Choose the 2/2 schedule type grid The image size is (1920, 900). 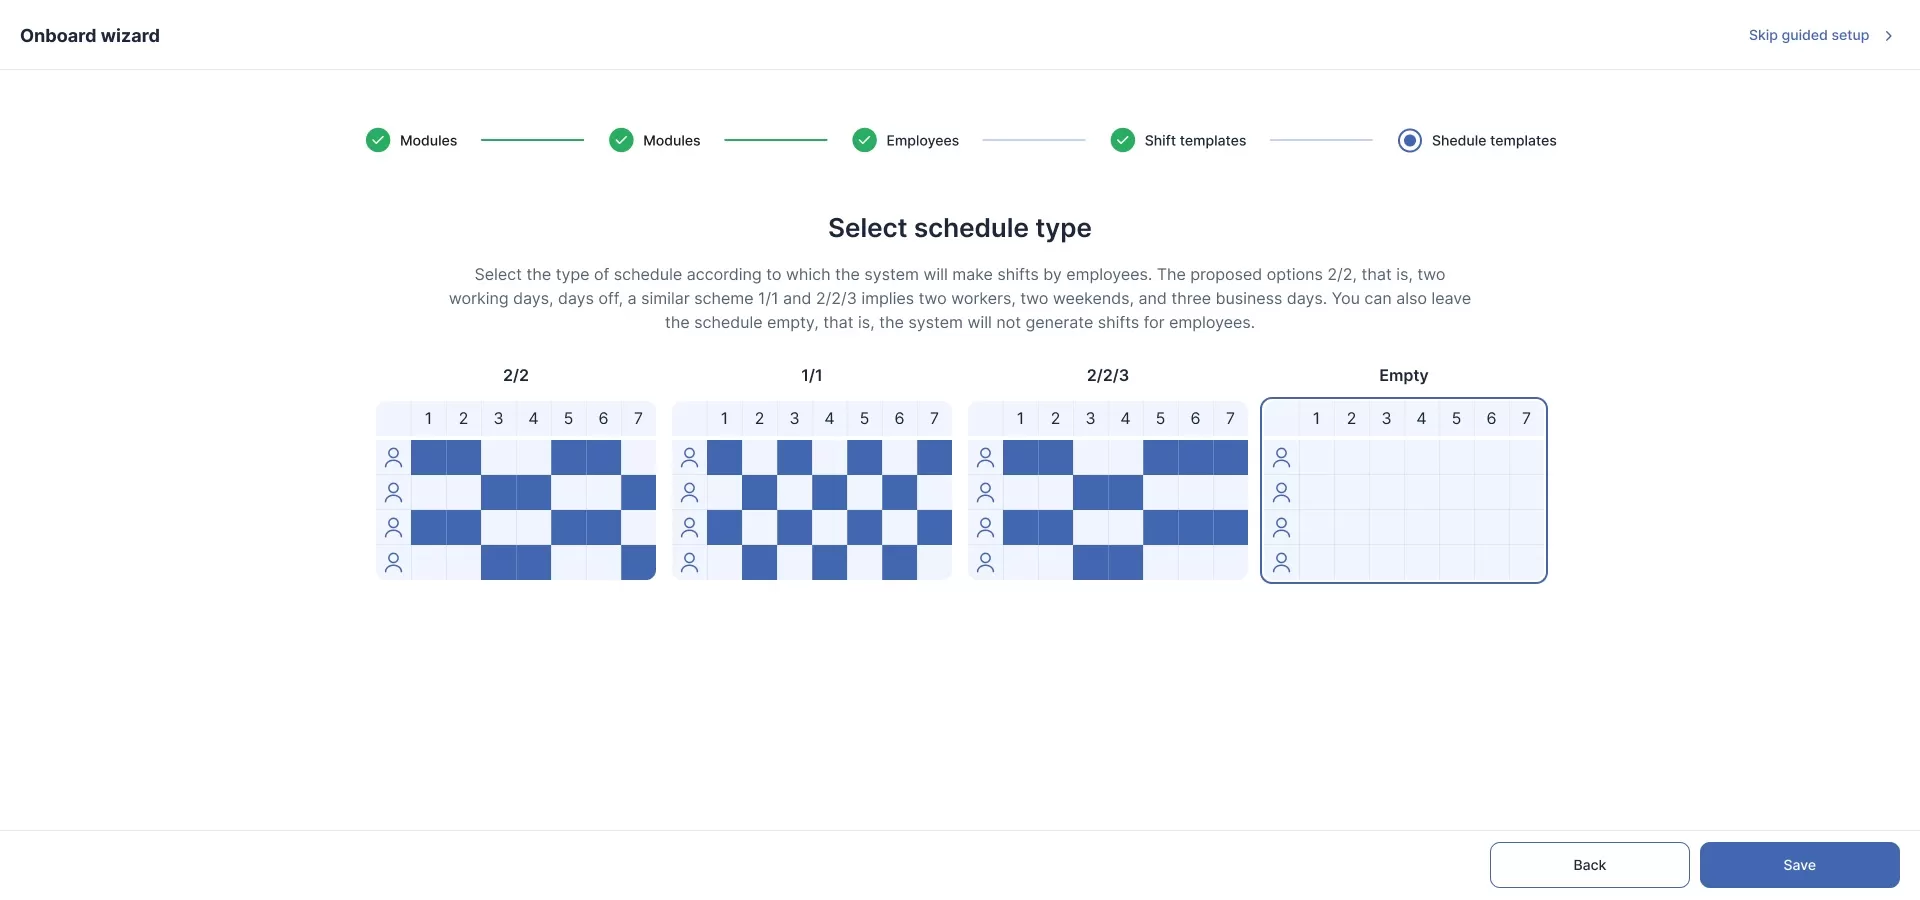516,490
